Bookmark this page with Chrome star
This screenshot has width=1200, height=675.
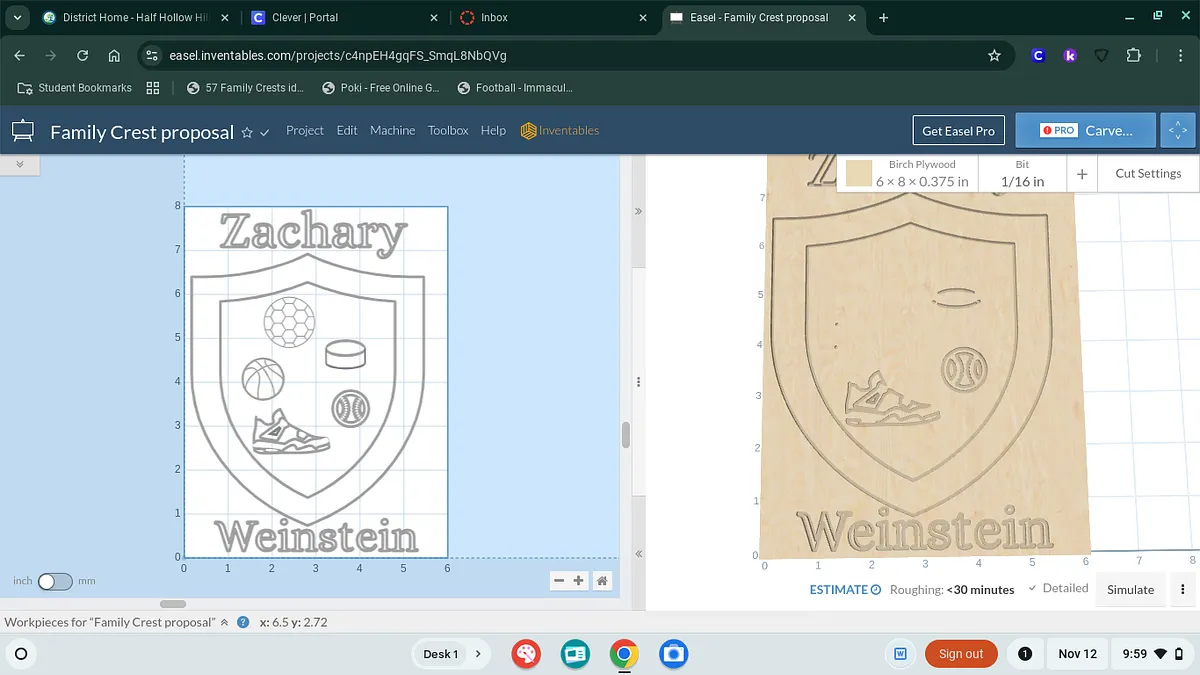pyautogui.click(x=994, y=56)
